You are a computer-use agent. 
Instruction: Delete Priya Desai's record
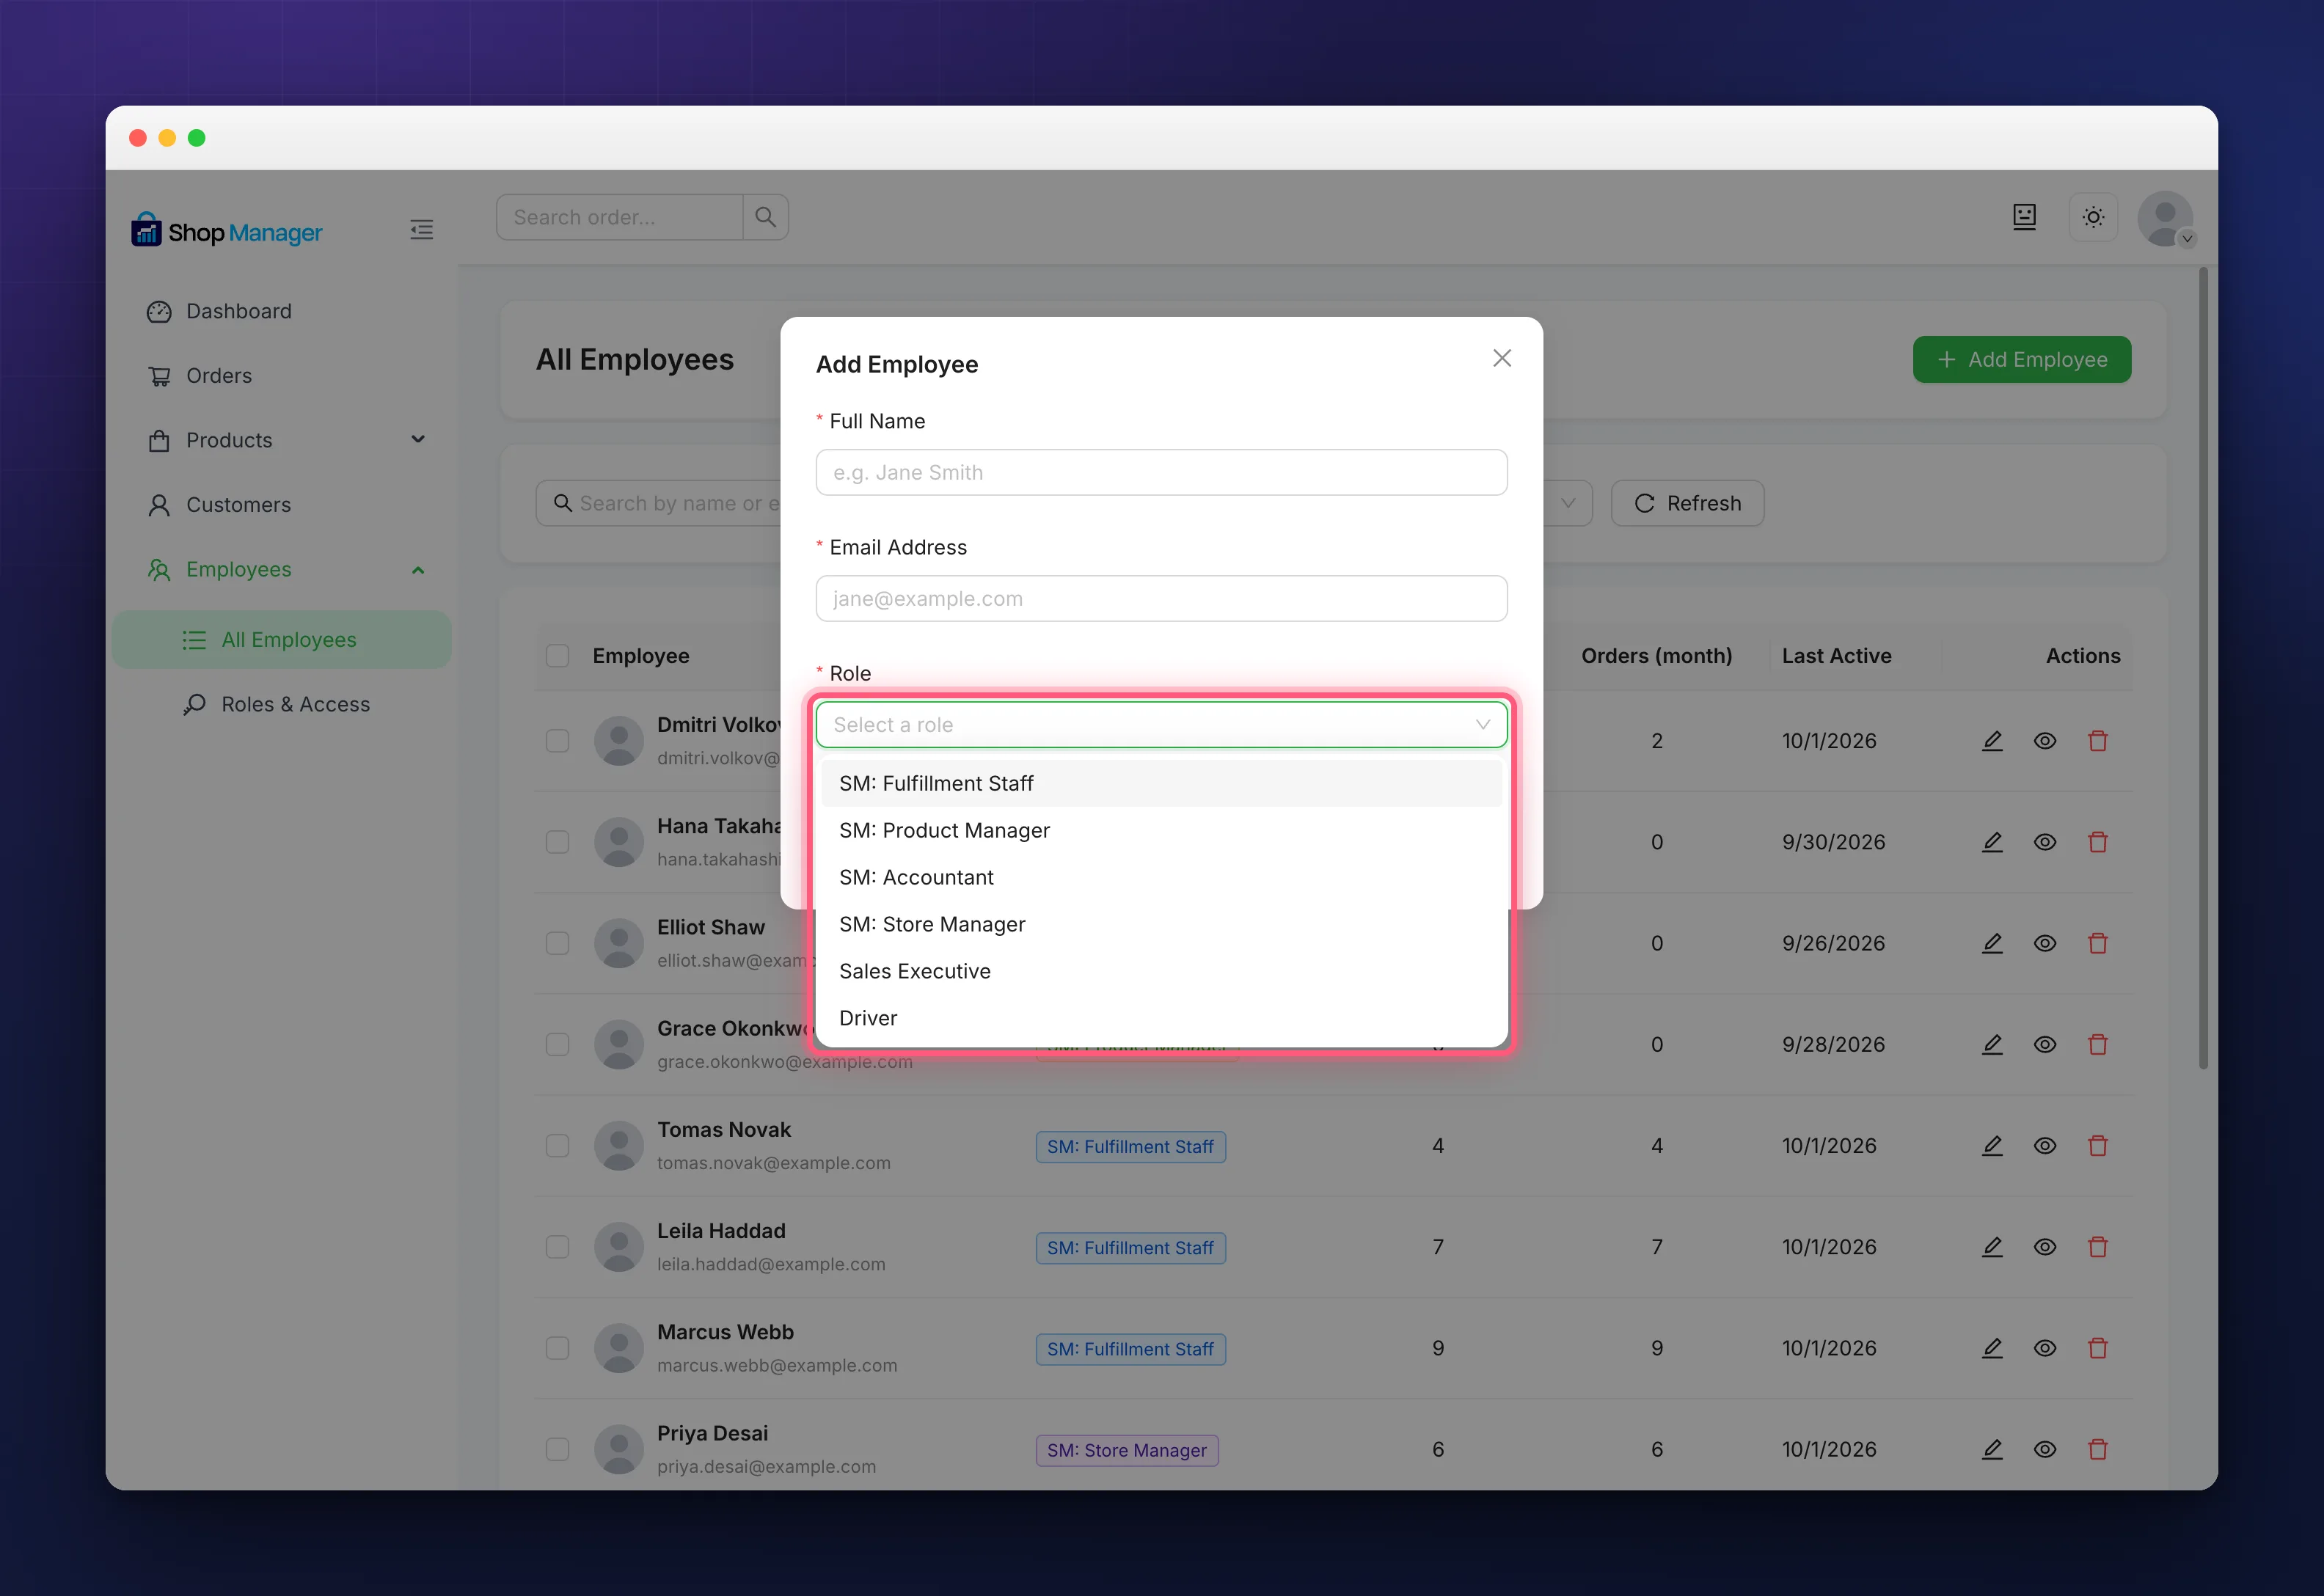pos(2098,1449)
